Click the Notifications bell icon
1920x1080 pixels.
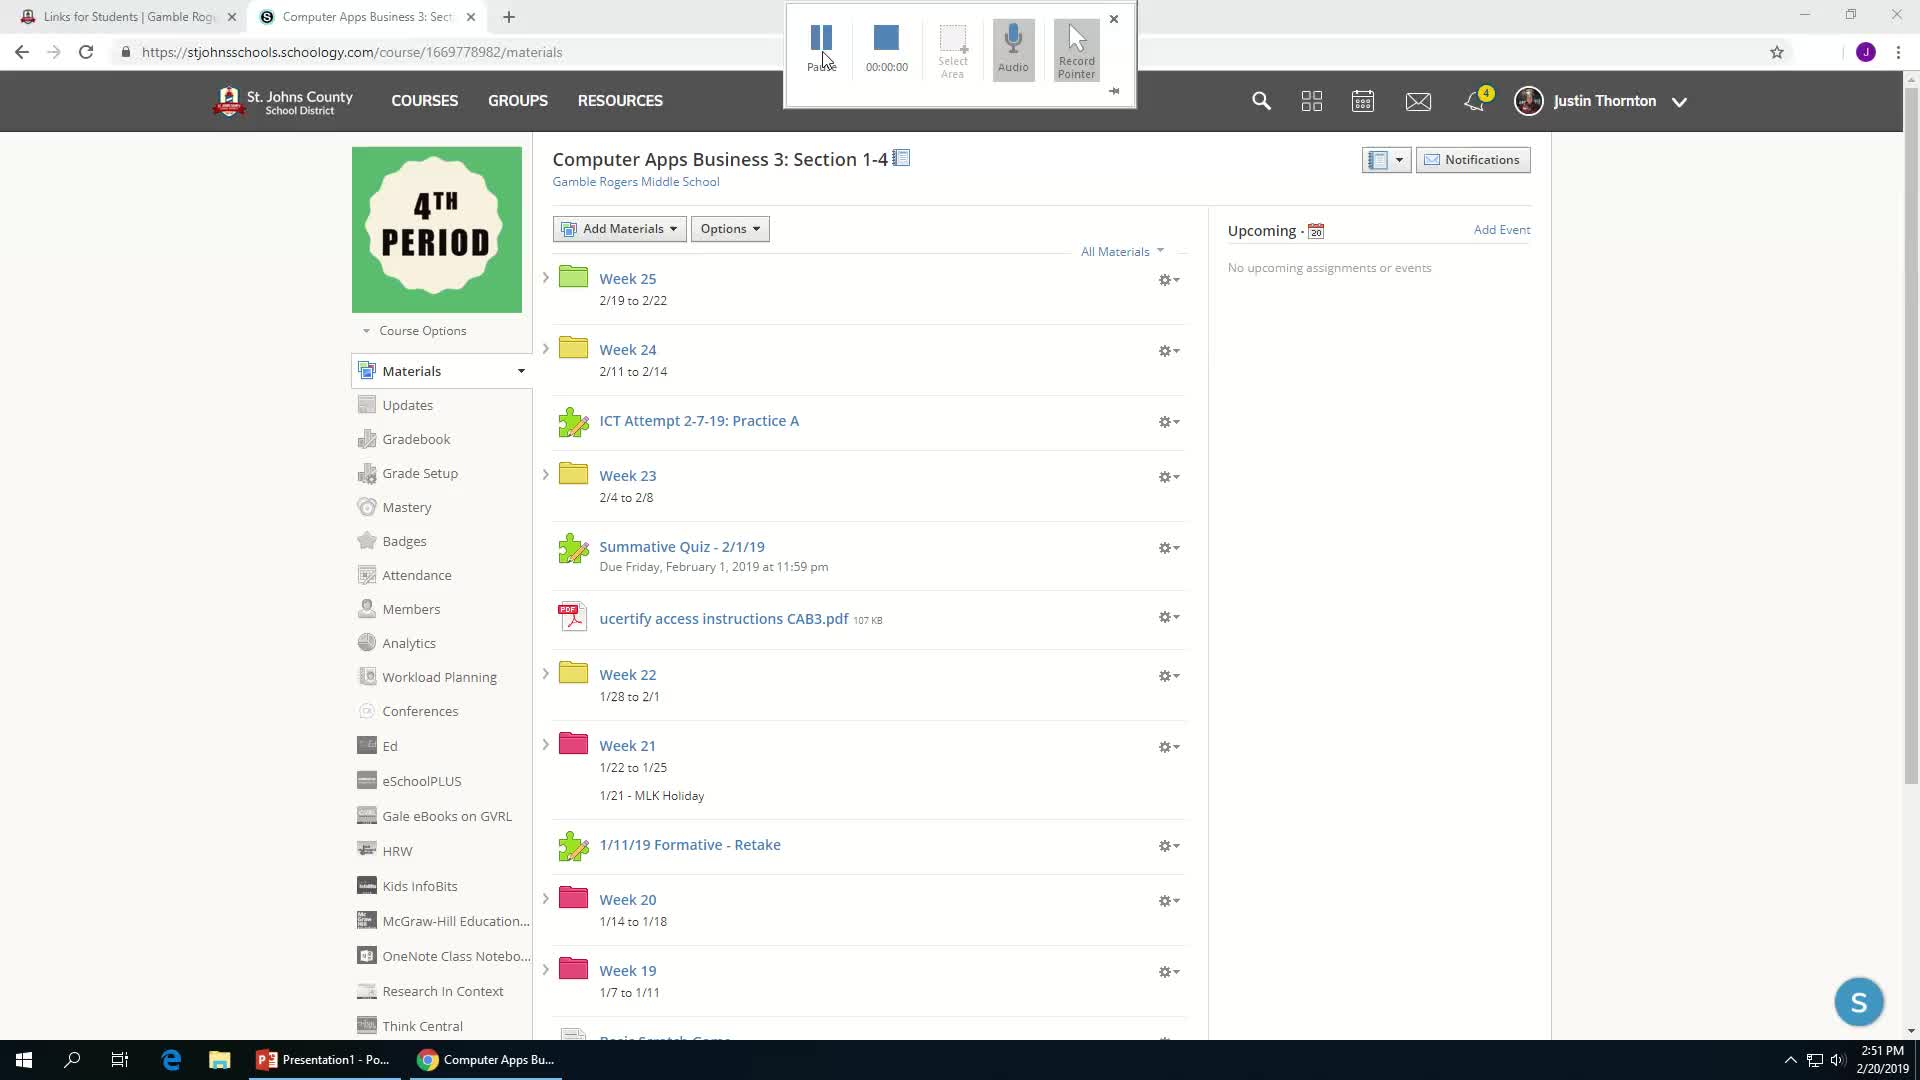[x=1474, y=102]
